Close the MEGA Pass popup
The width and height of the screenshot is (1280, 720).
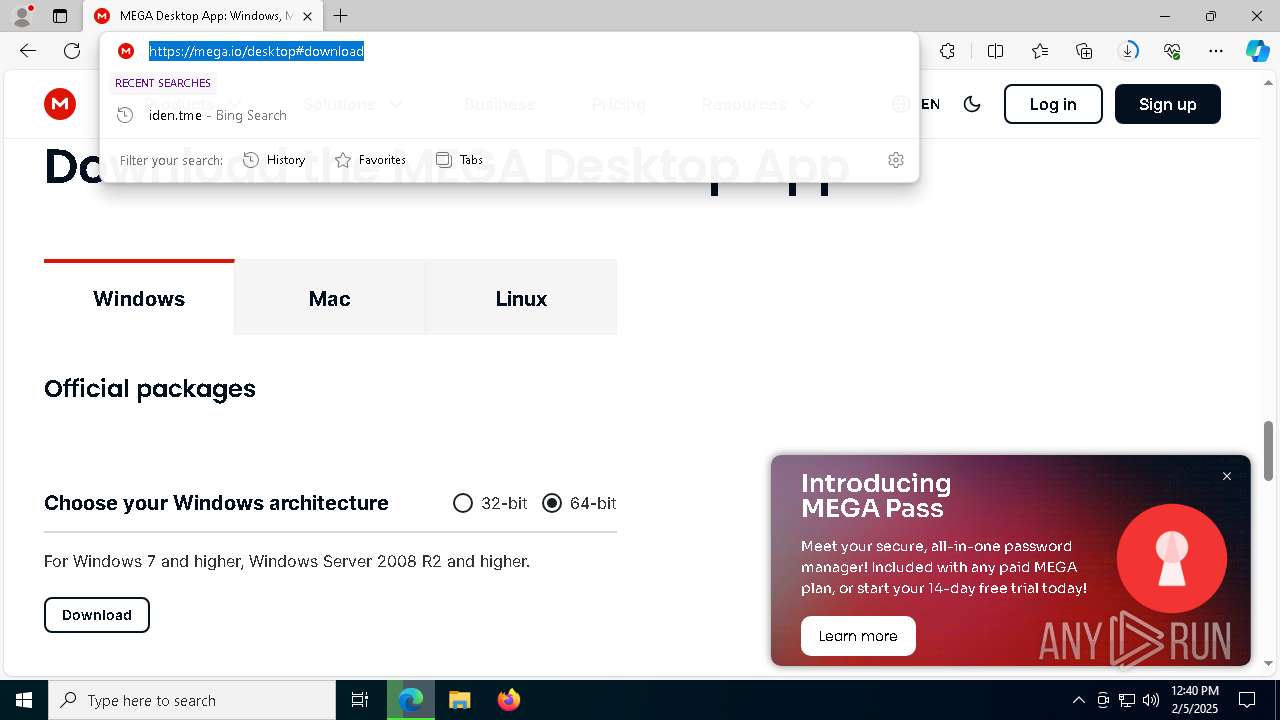[x=1227, y=476]
